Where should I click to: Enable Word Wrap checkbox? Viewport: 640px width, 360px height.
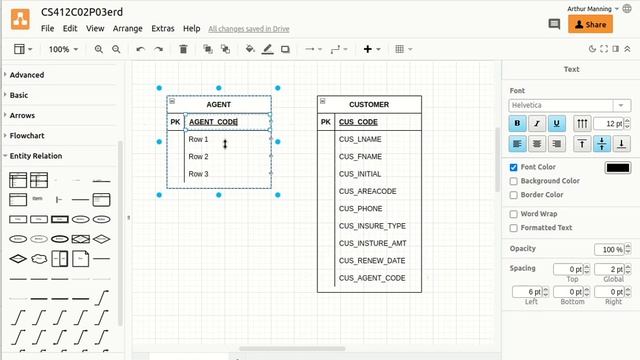pyautogui.click(x=513, y=214)
